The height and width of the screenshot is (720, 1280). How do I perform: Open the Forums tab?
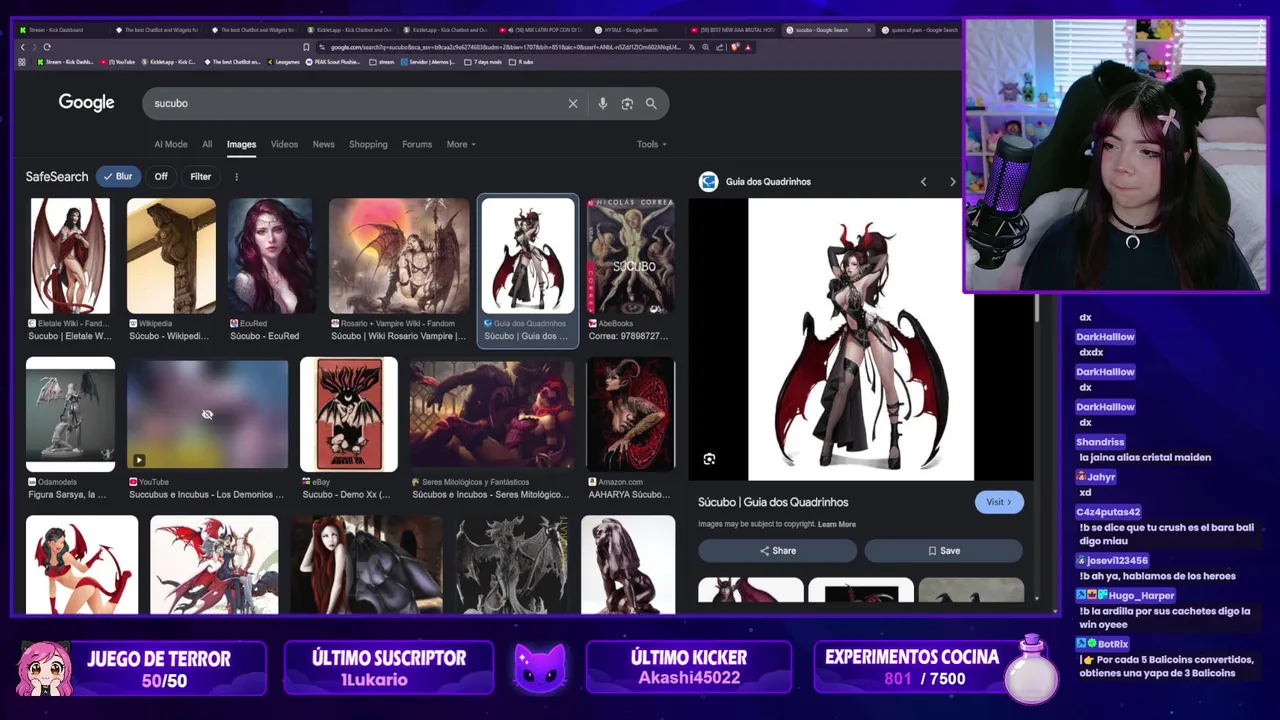[x=417, y=144]
